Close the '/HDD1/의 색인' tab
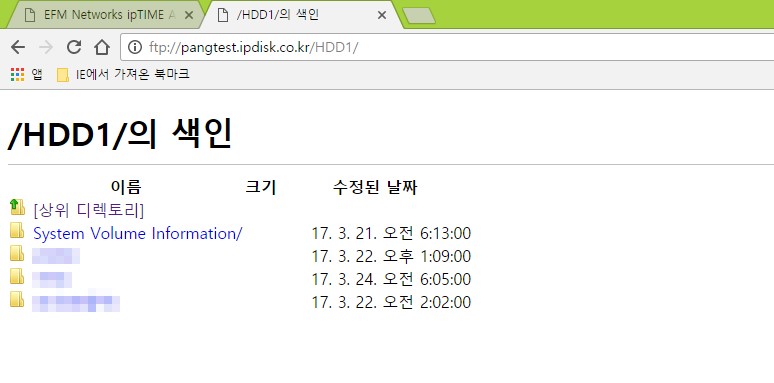This screenshot has width=774, height=383. pos(382,15)
